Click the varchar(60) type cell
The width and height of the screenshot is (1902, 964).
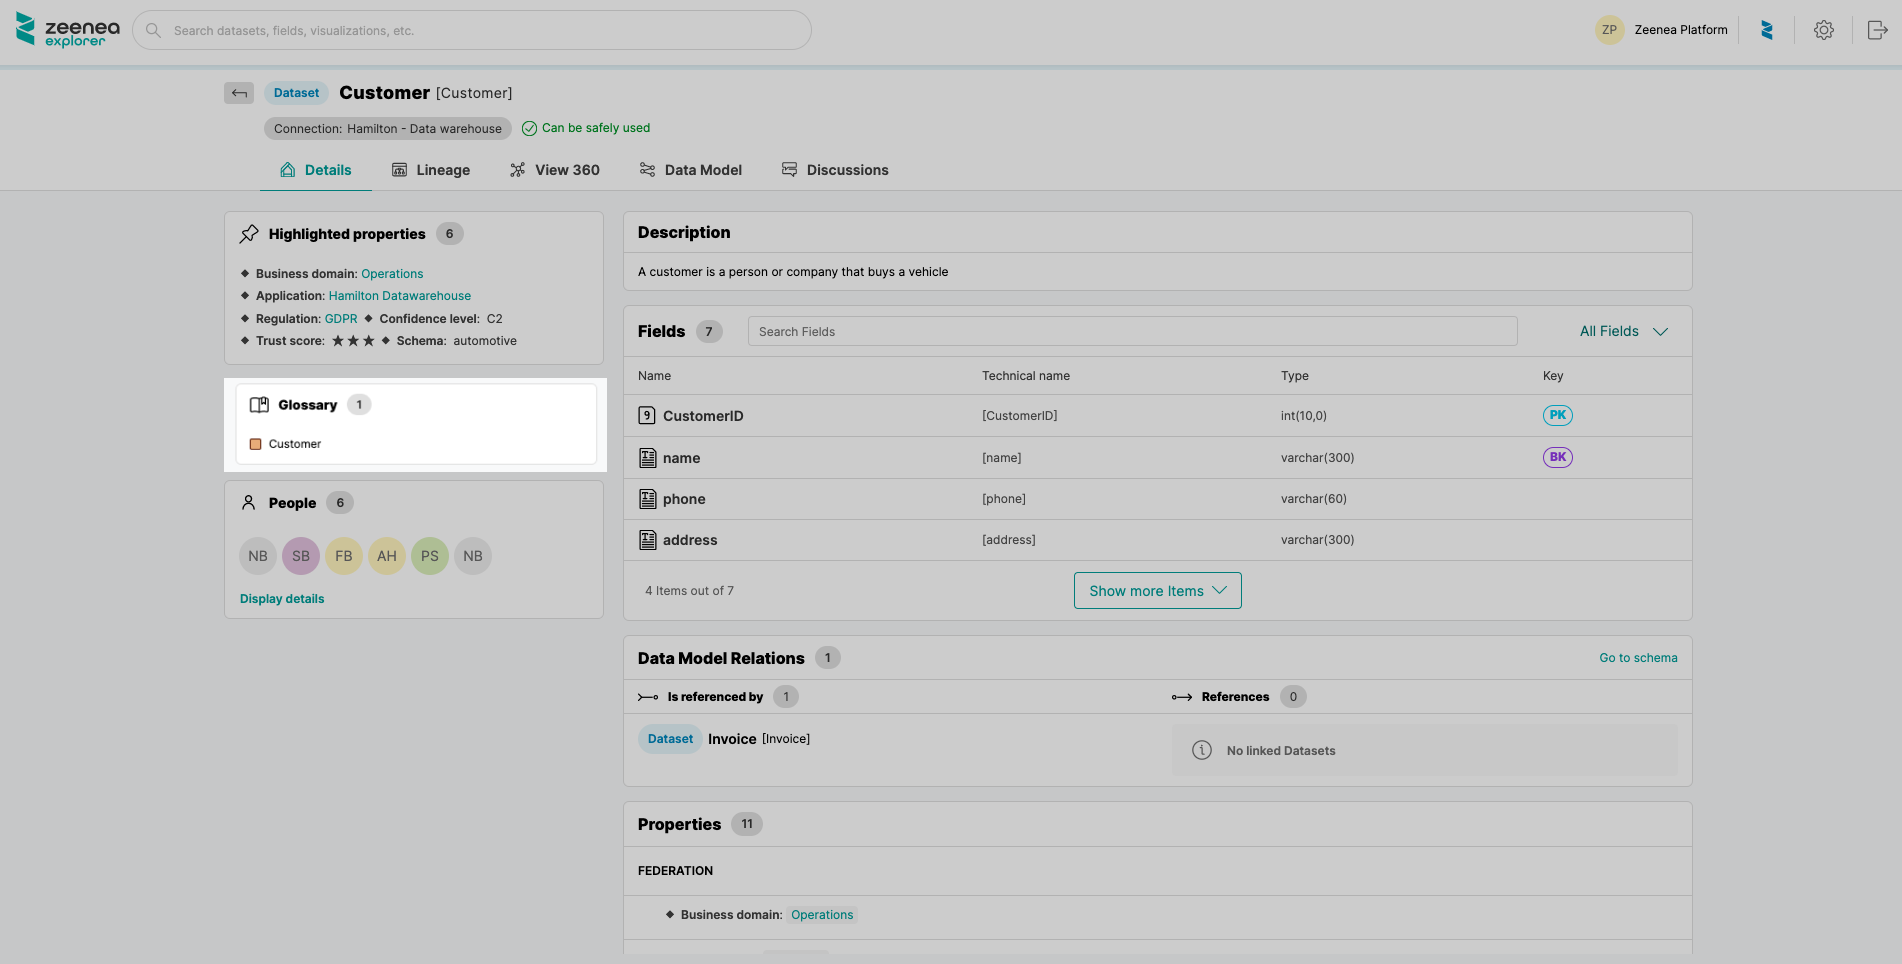tap(1314, 499)
